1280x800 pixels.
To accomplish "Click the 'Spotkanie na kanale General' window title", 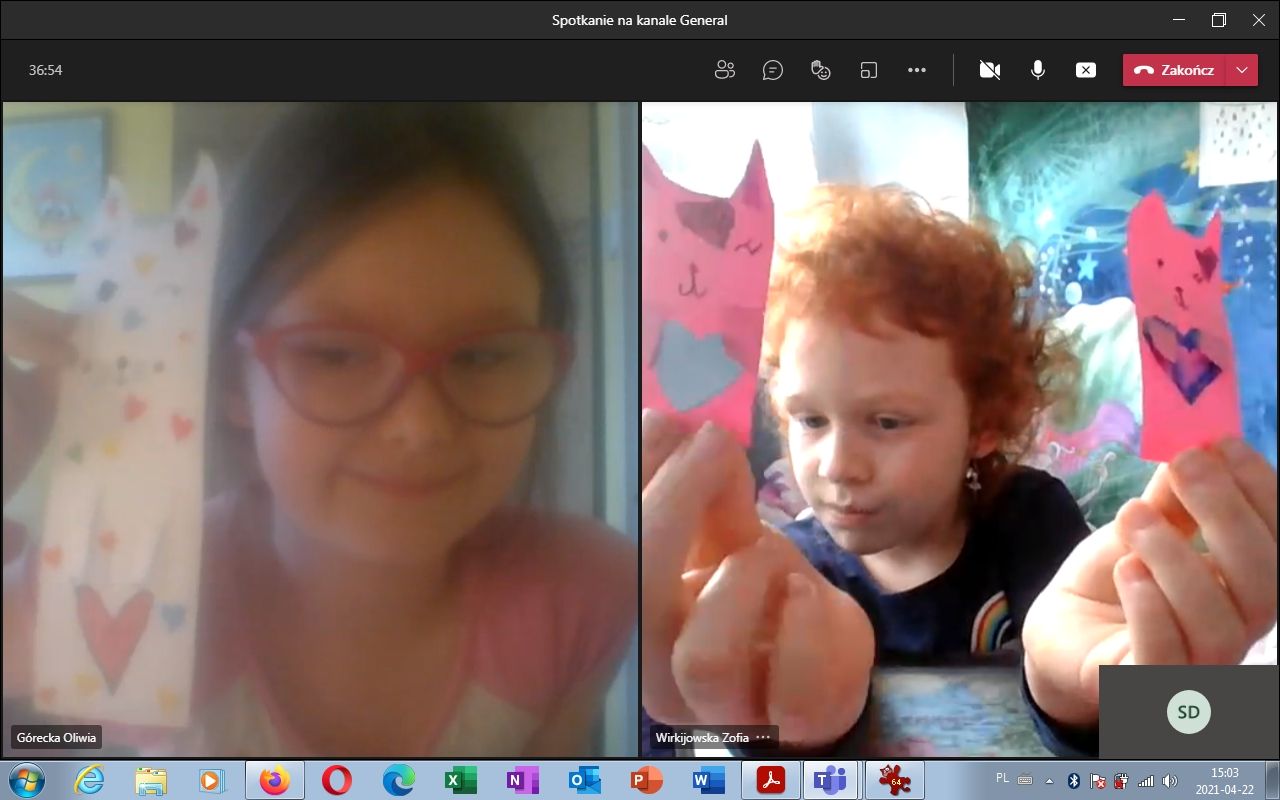I will [640, 20].
